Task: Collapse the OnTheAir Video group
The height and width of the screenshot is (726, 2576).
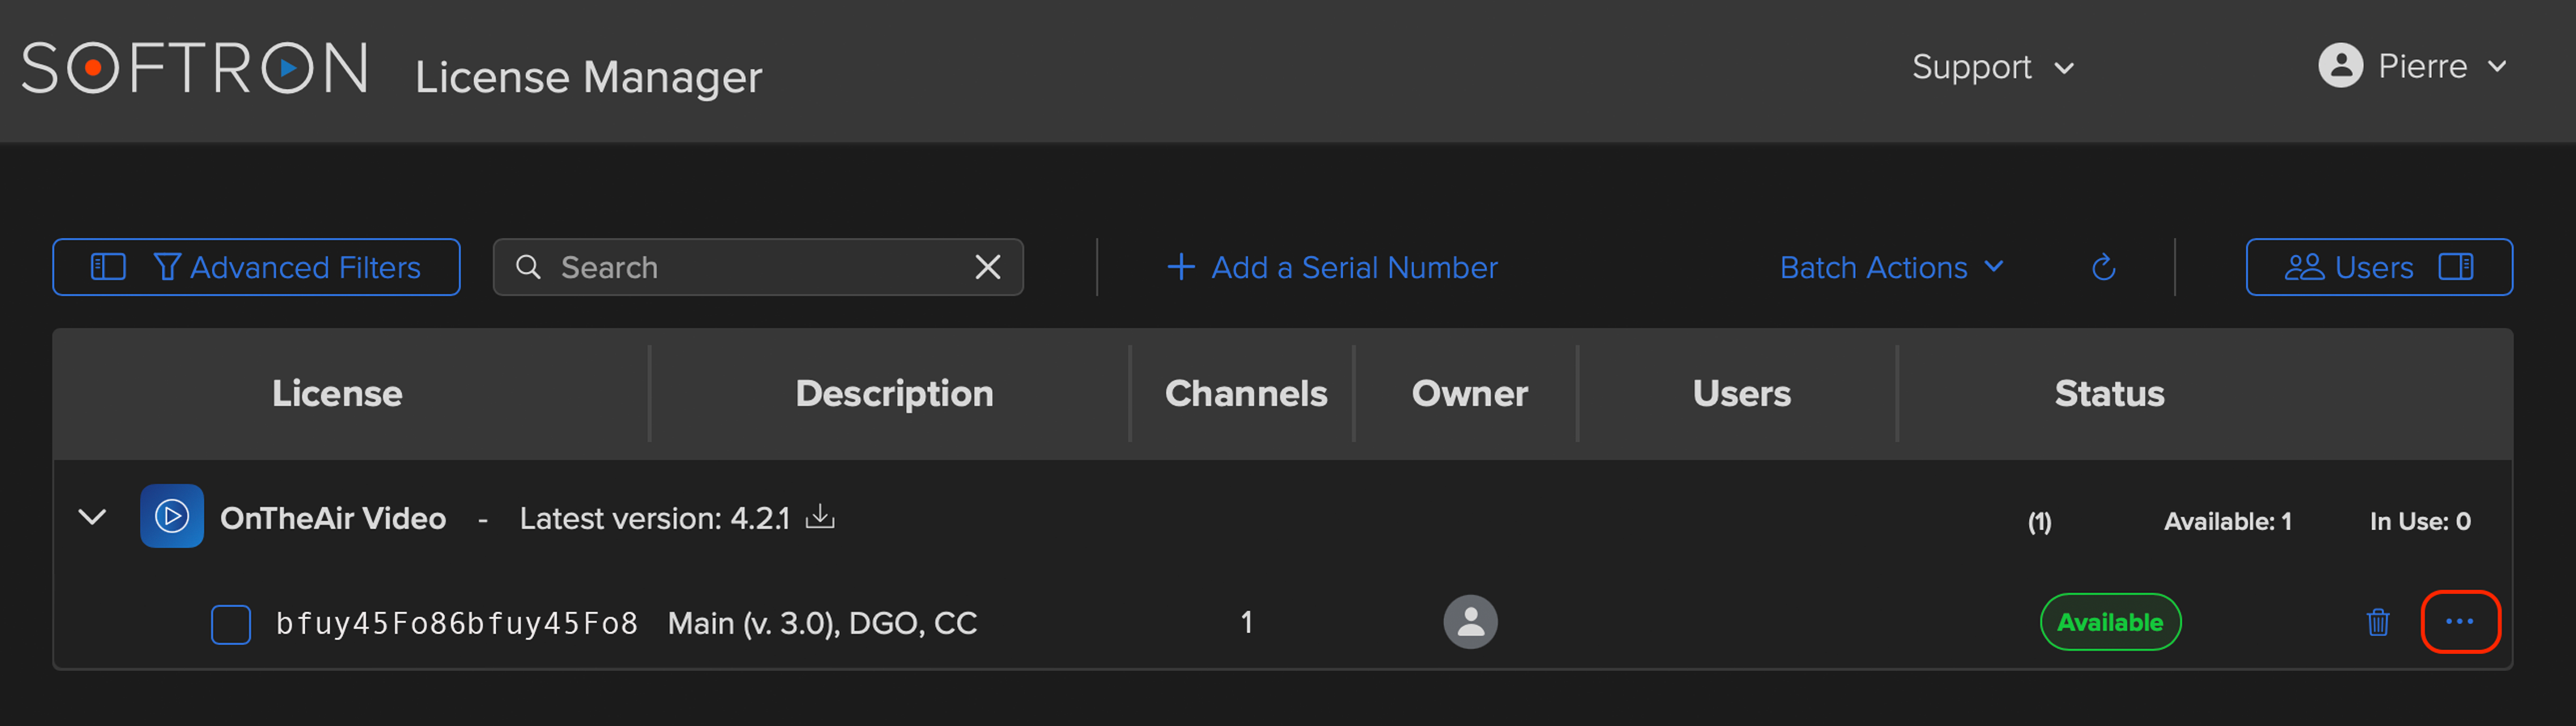Action: pyautogui.click(x=92, y=517)
